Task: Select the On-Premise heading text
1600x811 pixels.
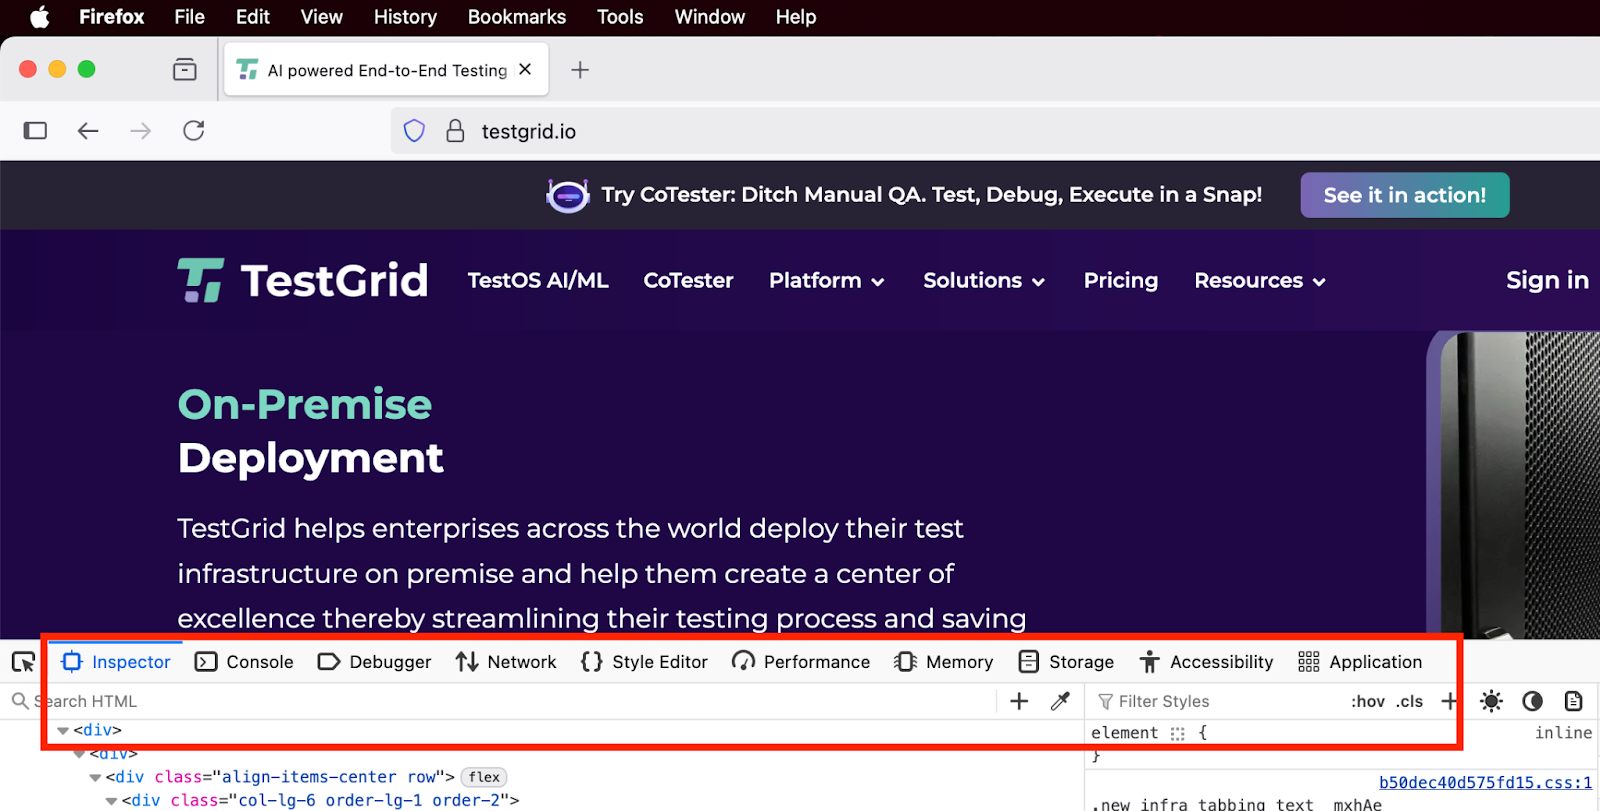Action: click(305, 404)
